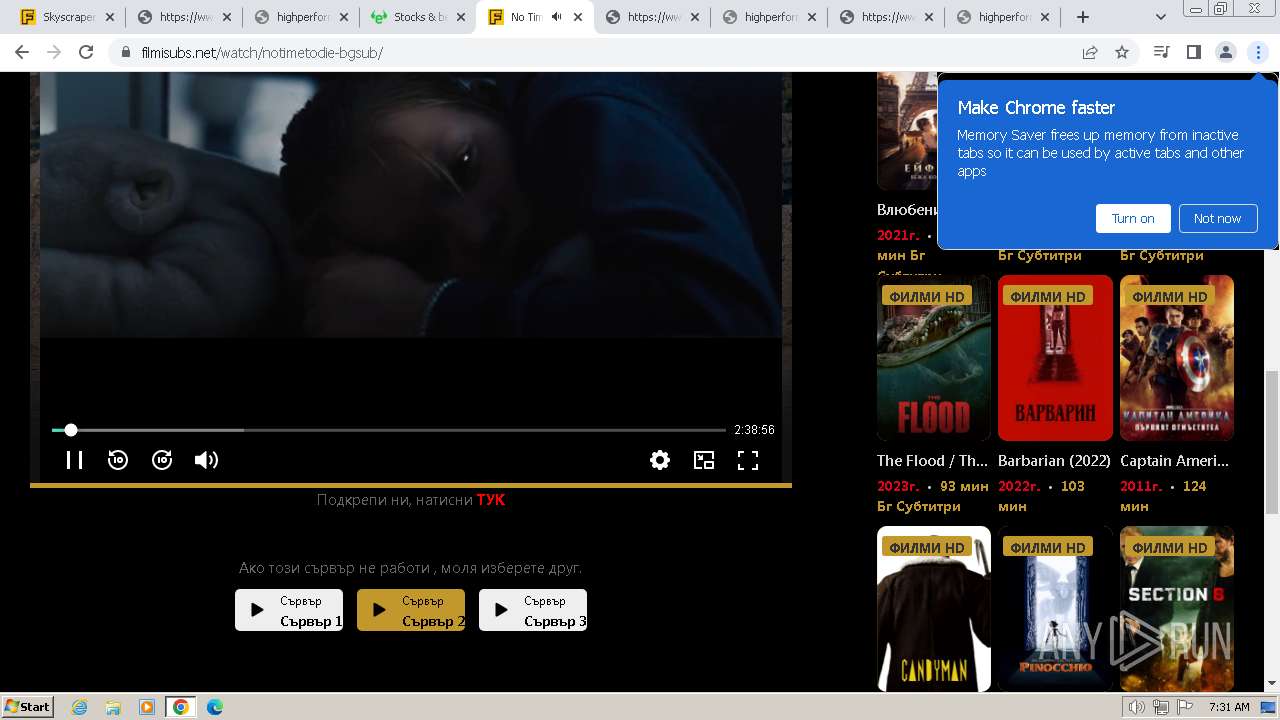
Task: Click Chrome taskbar icon
Action: coord(181,707)
